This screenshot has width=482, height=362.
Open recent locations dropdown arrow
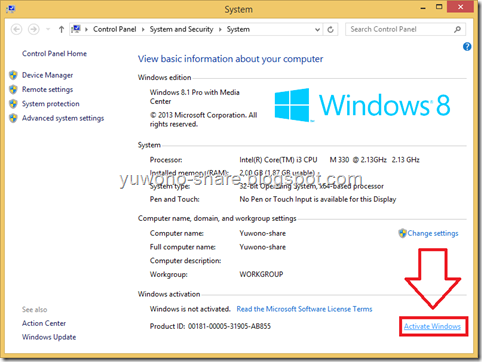click(x=48, y=29)
